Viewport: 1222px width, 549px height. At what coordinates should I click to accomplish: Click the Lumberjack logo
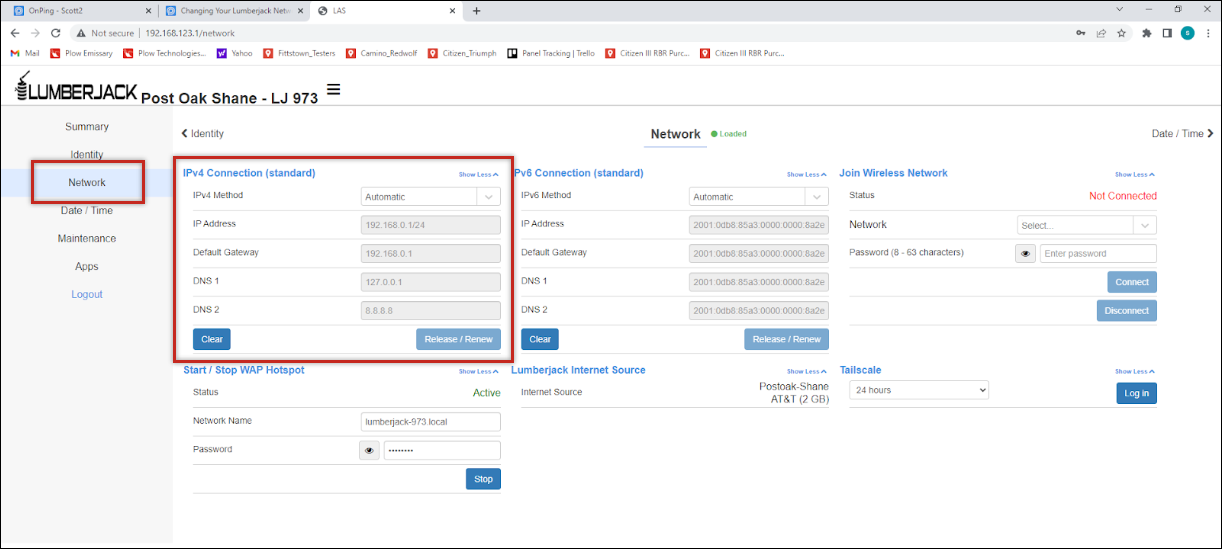point(76,88)
